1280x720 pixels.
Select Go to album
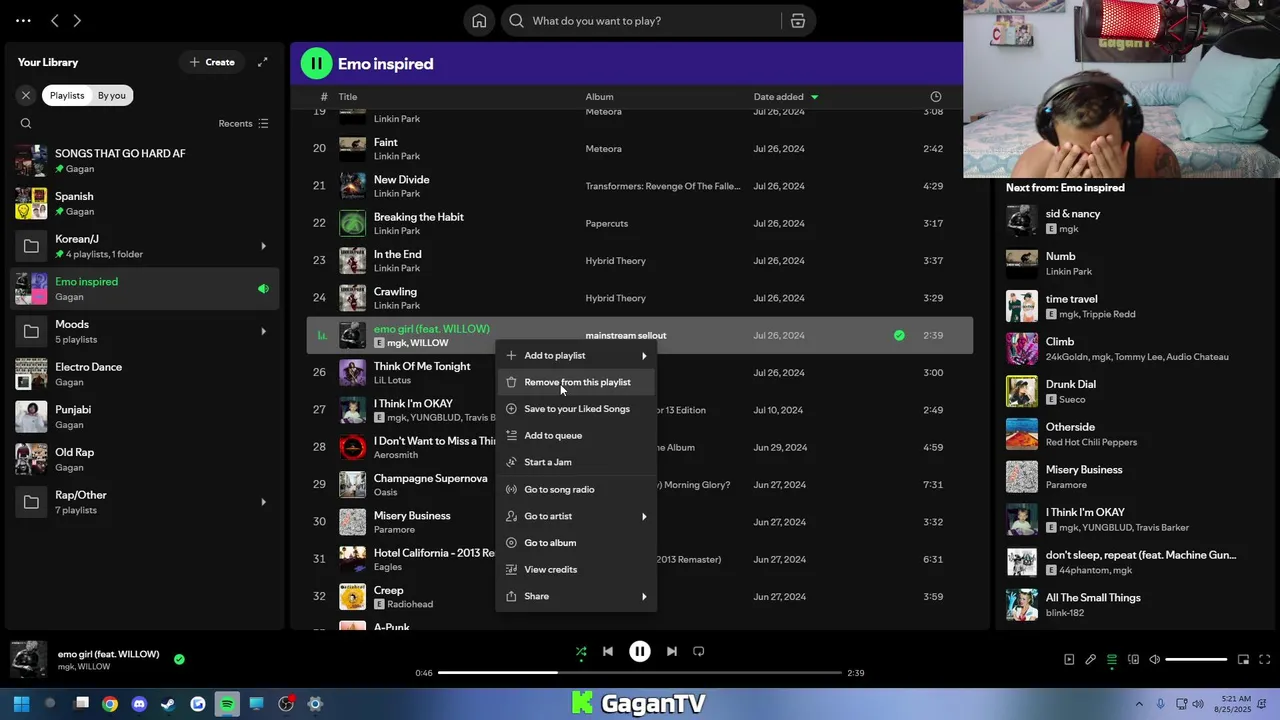tap(576, 542)
